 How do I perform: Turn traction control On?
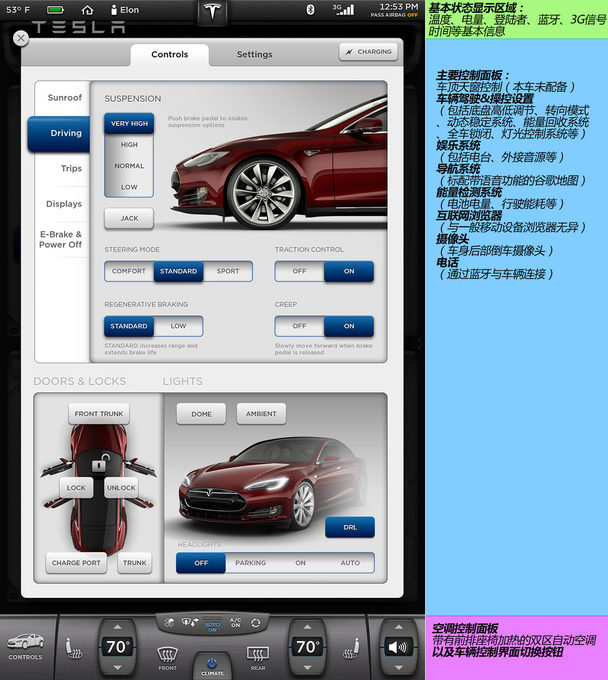[x=349, y=271]
